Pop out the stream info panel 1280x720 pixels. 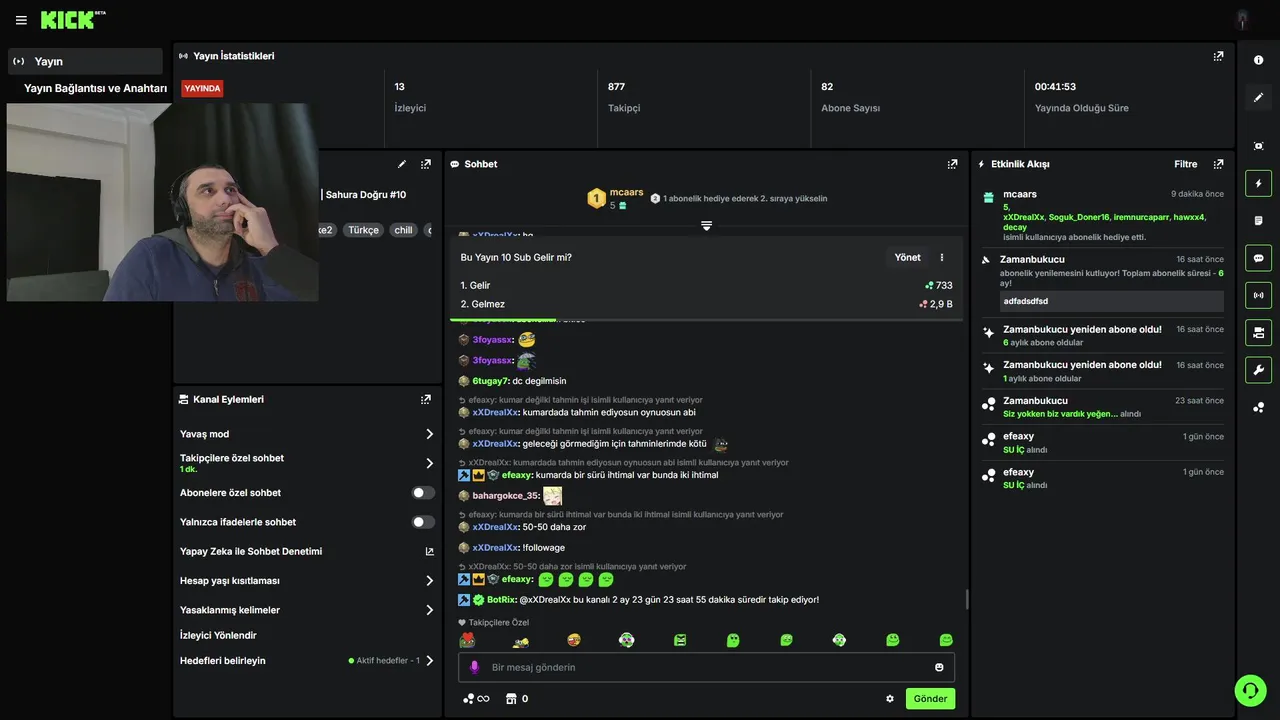coord(426,164)
